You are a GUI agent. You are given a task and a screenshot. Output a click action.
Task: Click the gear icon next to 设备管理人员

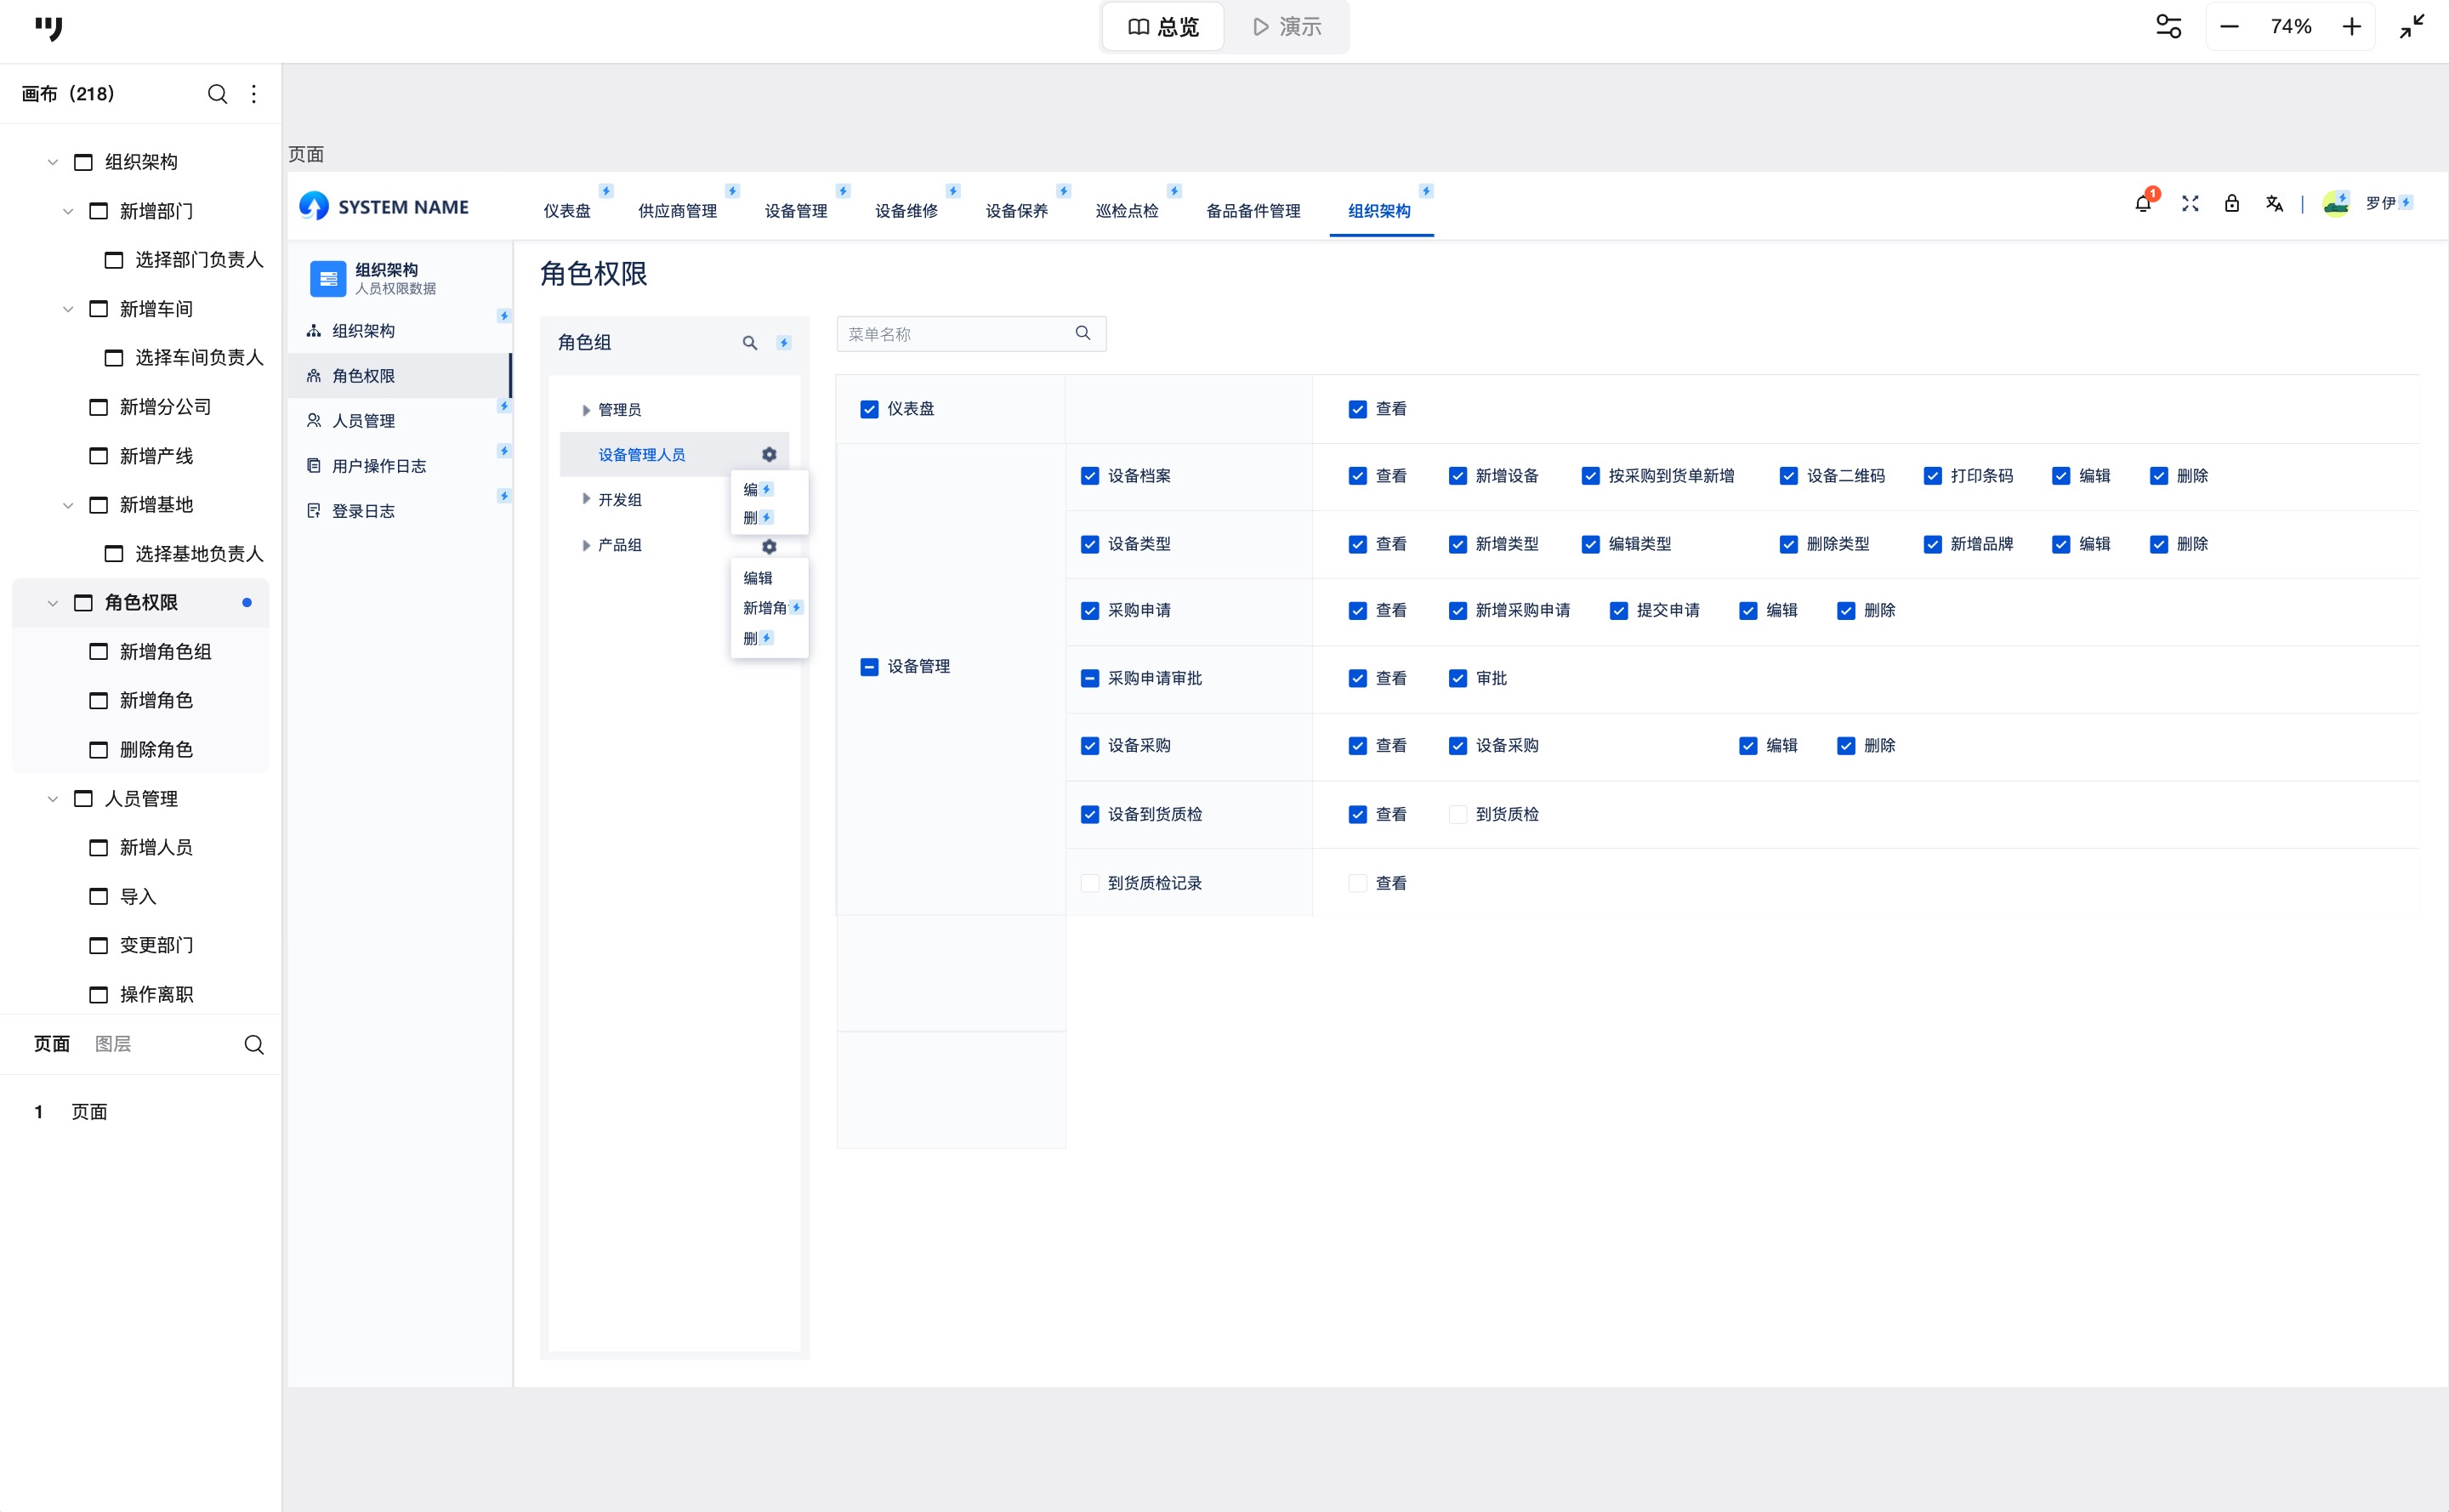[x=769, y=455]
